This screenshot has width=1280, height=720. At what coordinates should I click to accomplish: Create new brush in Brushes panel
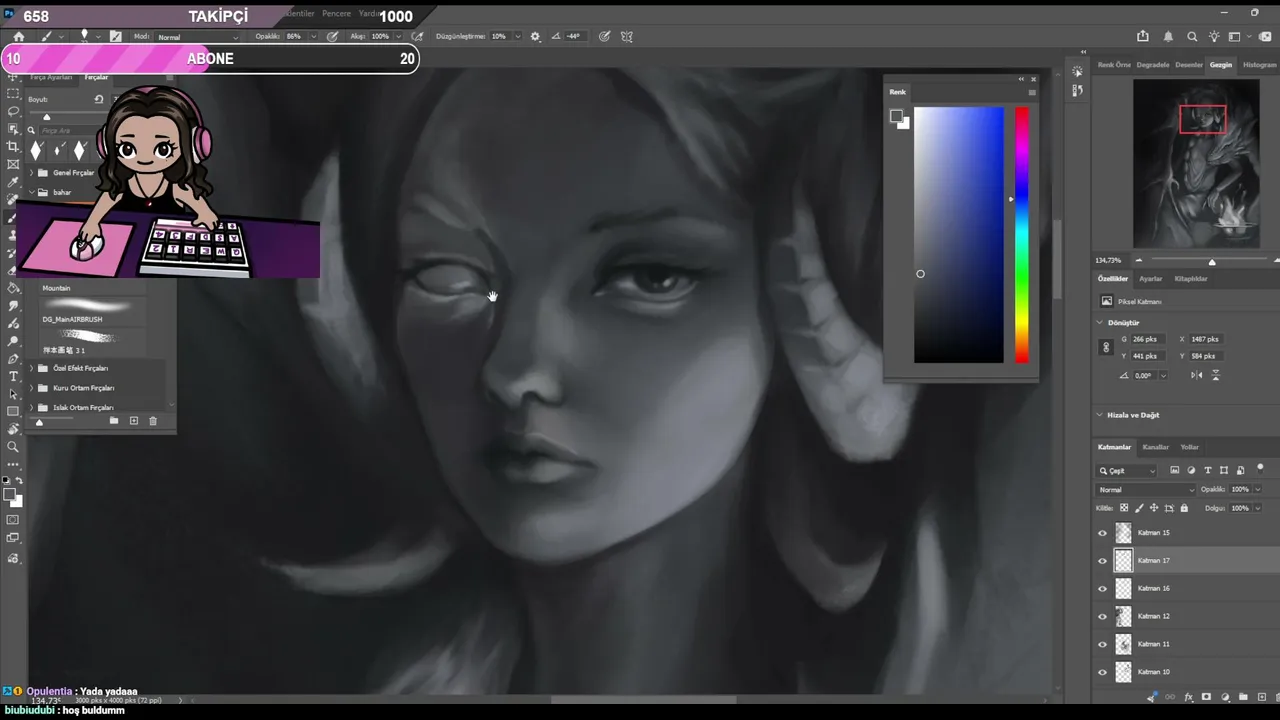134,421
